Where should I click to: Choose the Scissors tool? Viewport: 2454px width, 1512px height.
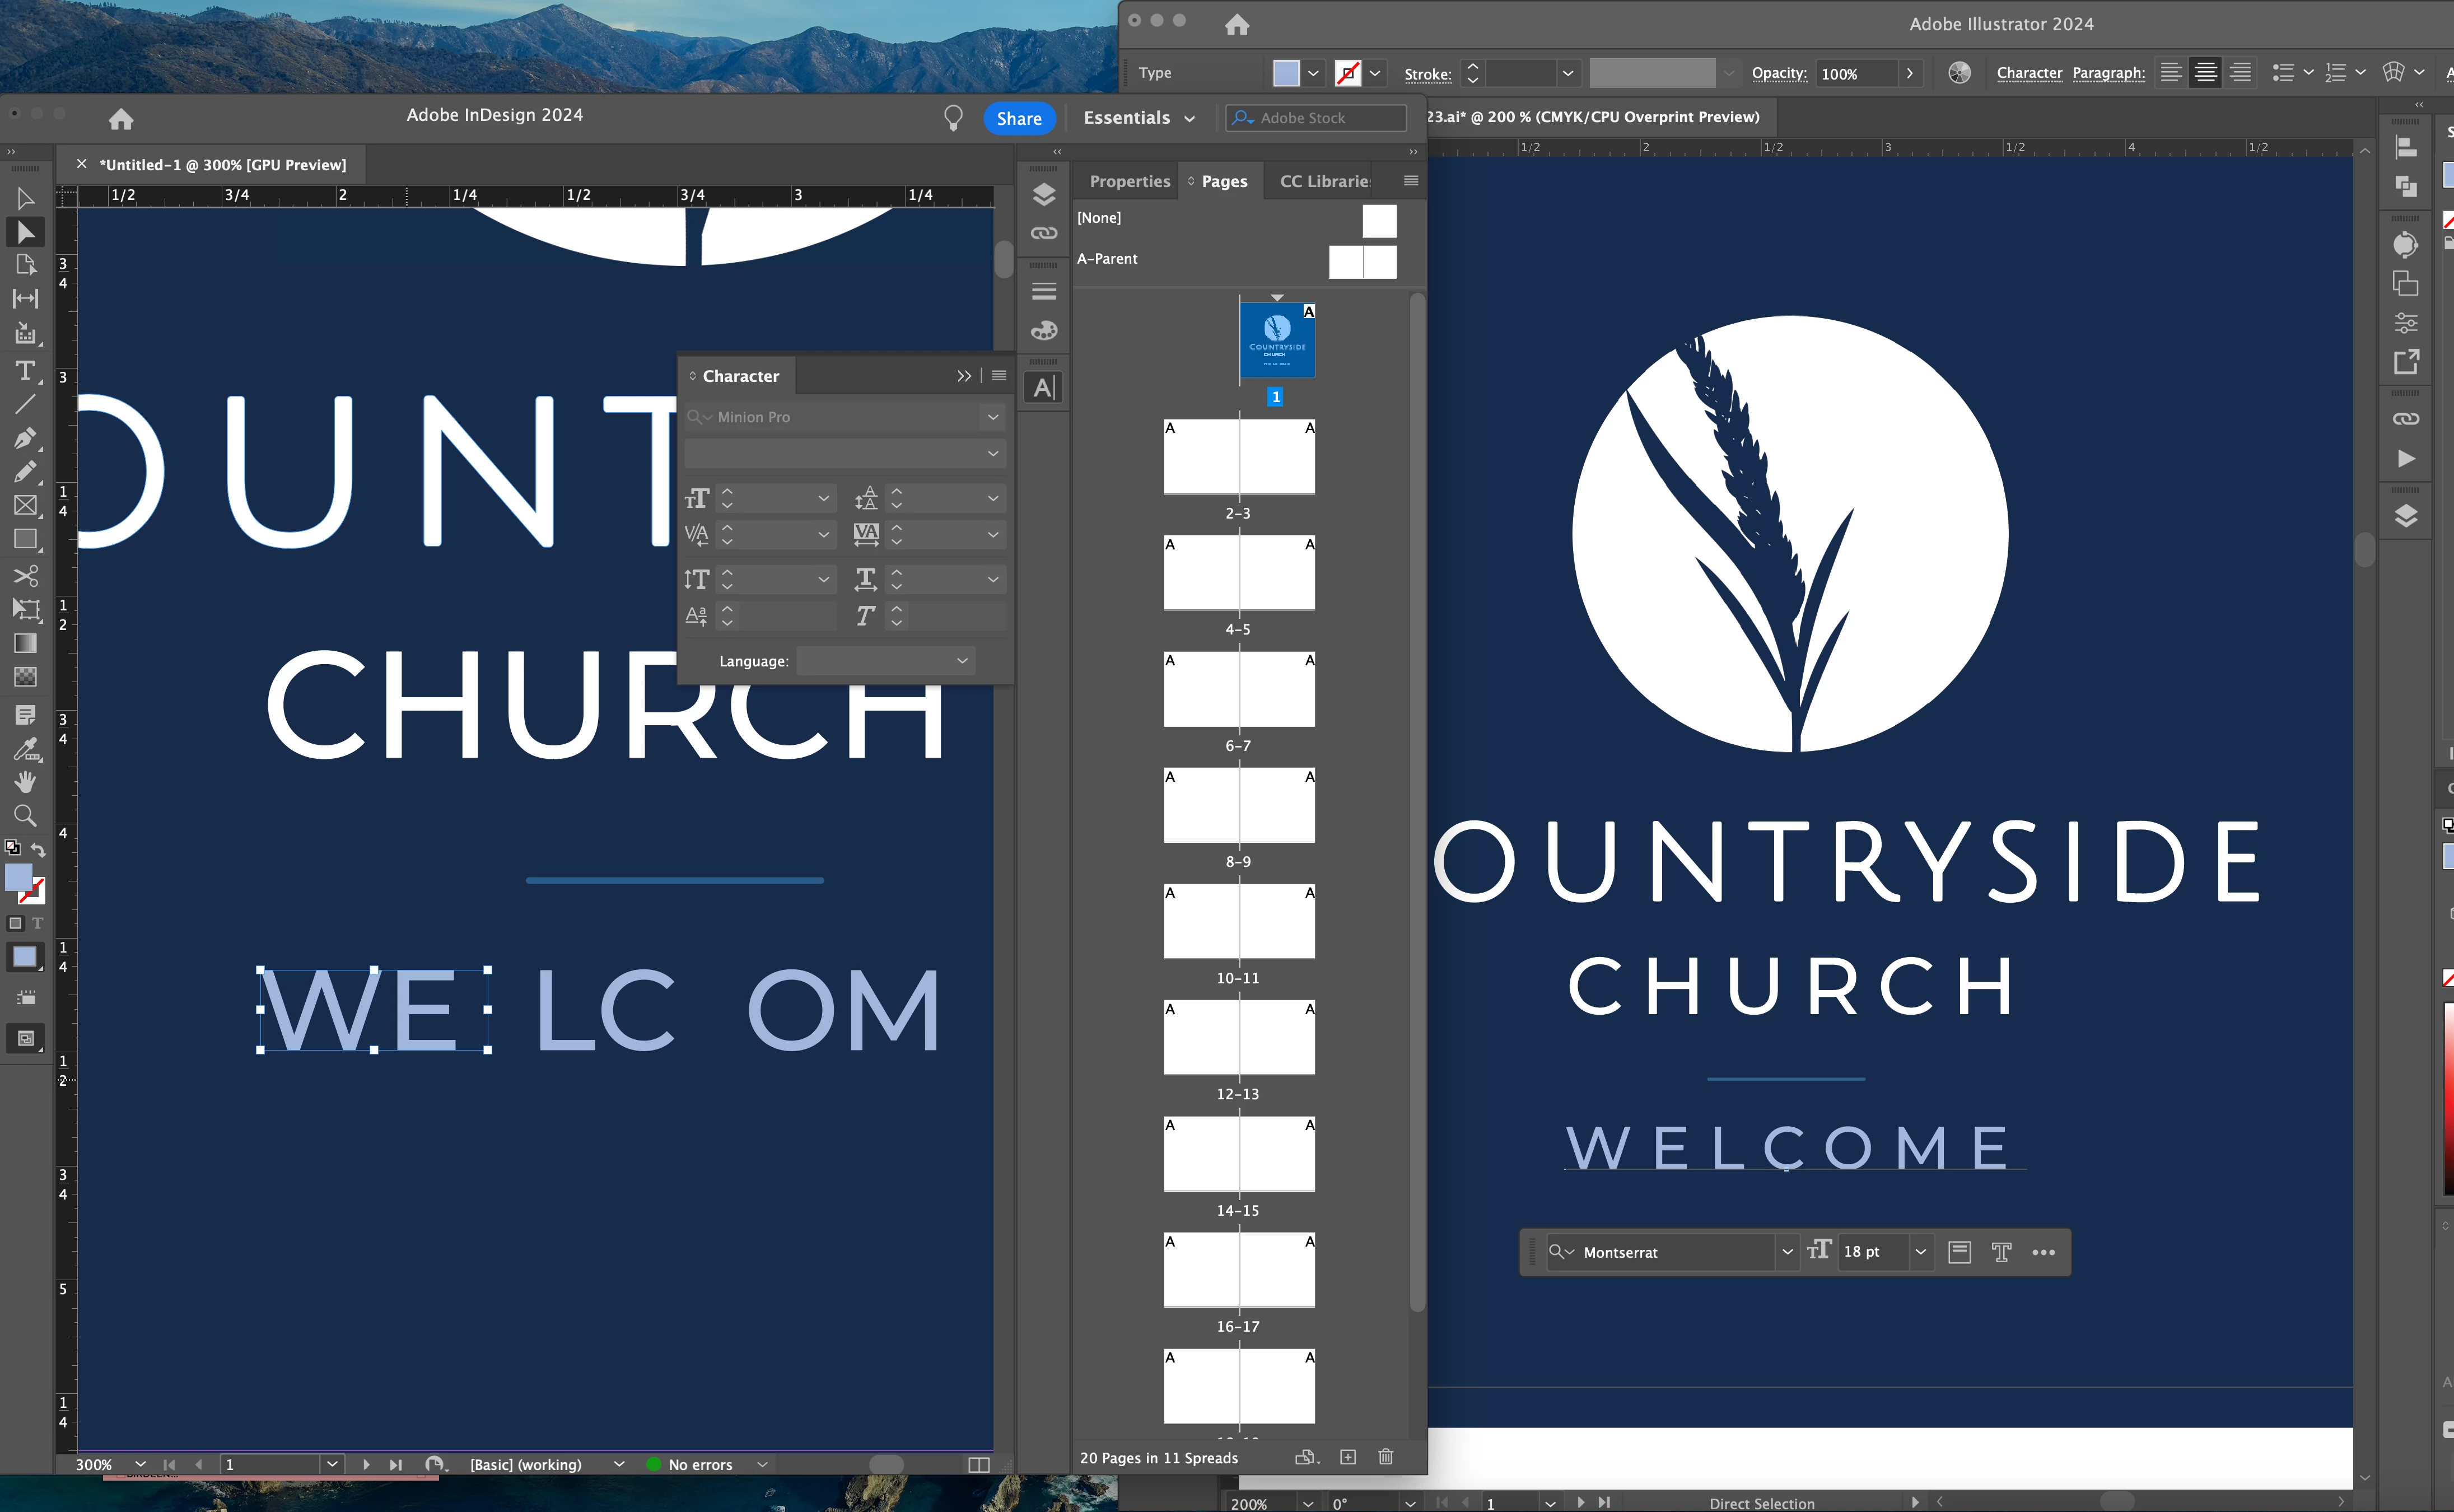tap(25, 576)
